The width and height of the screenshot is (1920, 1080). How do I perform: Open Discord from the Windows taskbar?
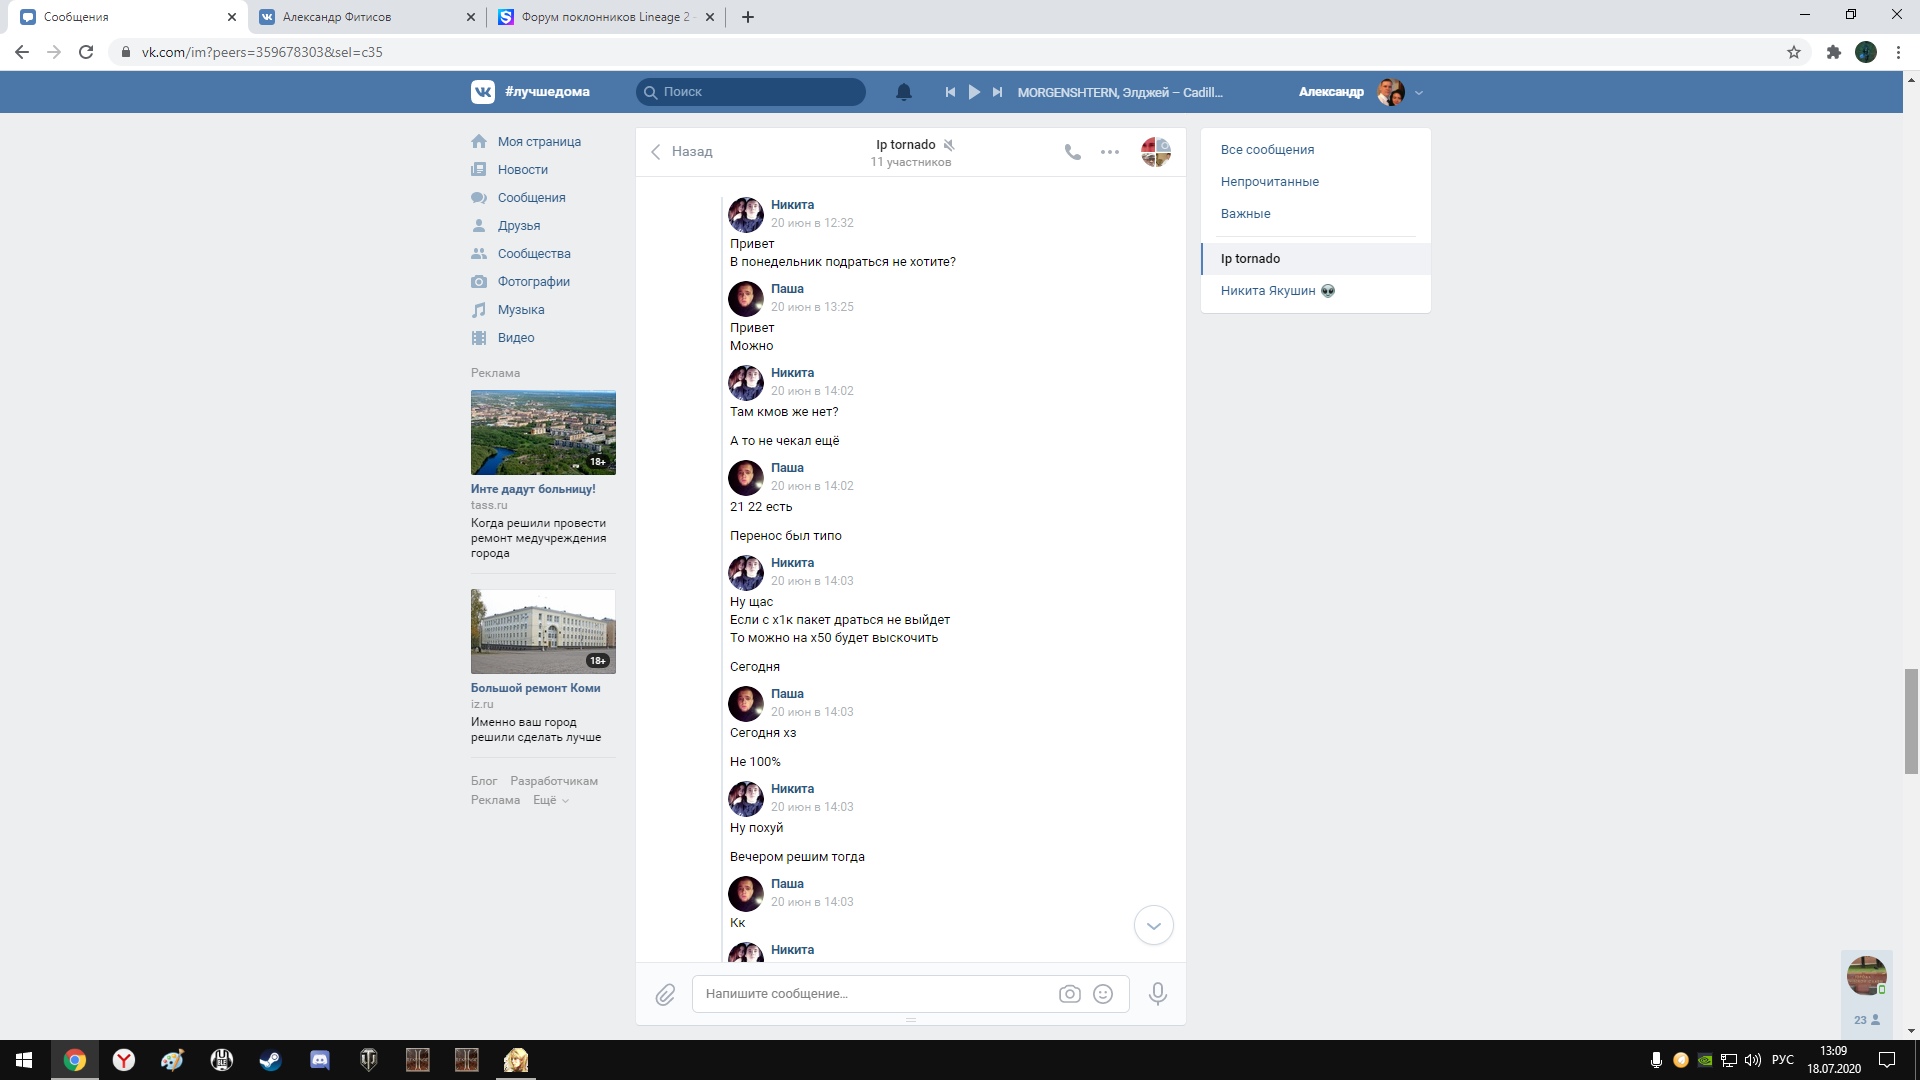(x=320, y=1060)
